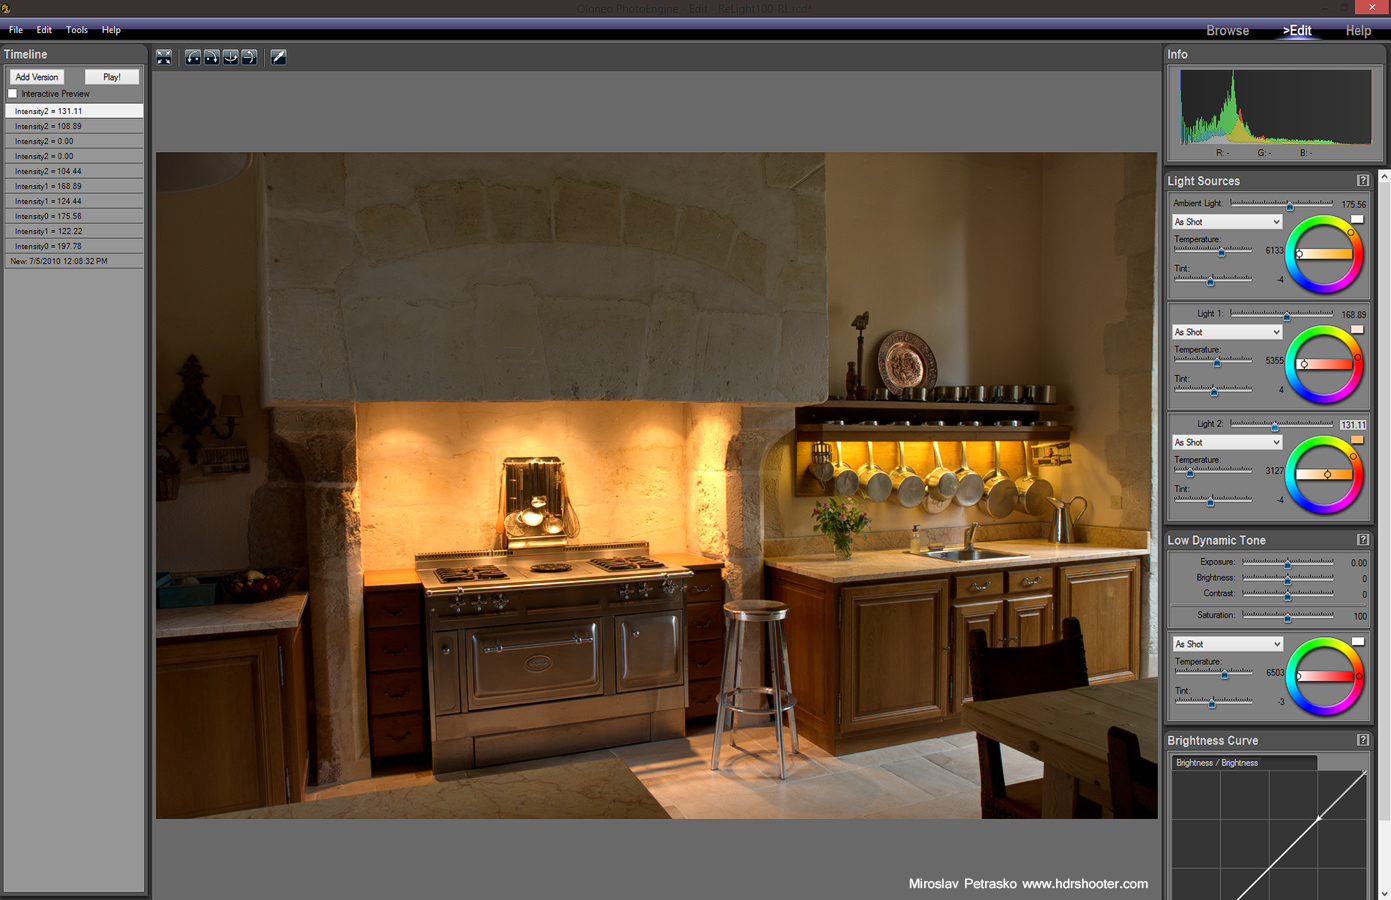Open help for Brightness Curve panel
The image size is (1391, 900).
click(x=1363, y=740)
